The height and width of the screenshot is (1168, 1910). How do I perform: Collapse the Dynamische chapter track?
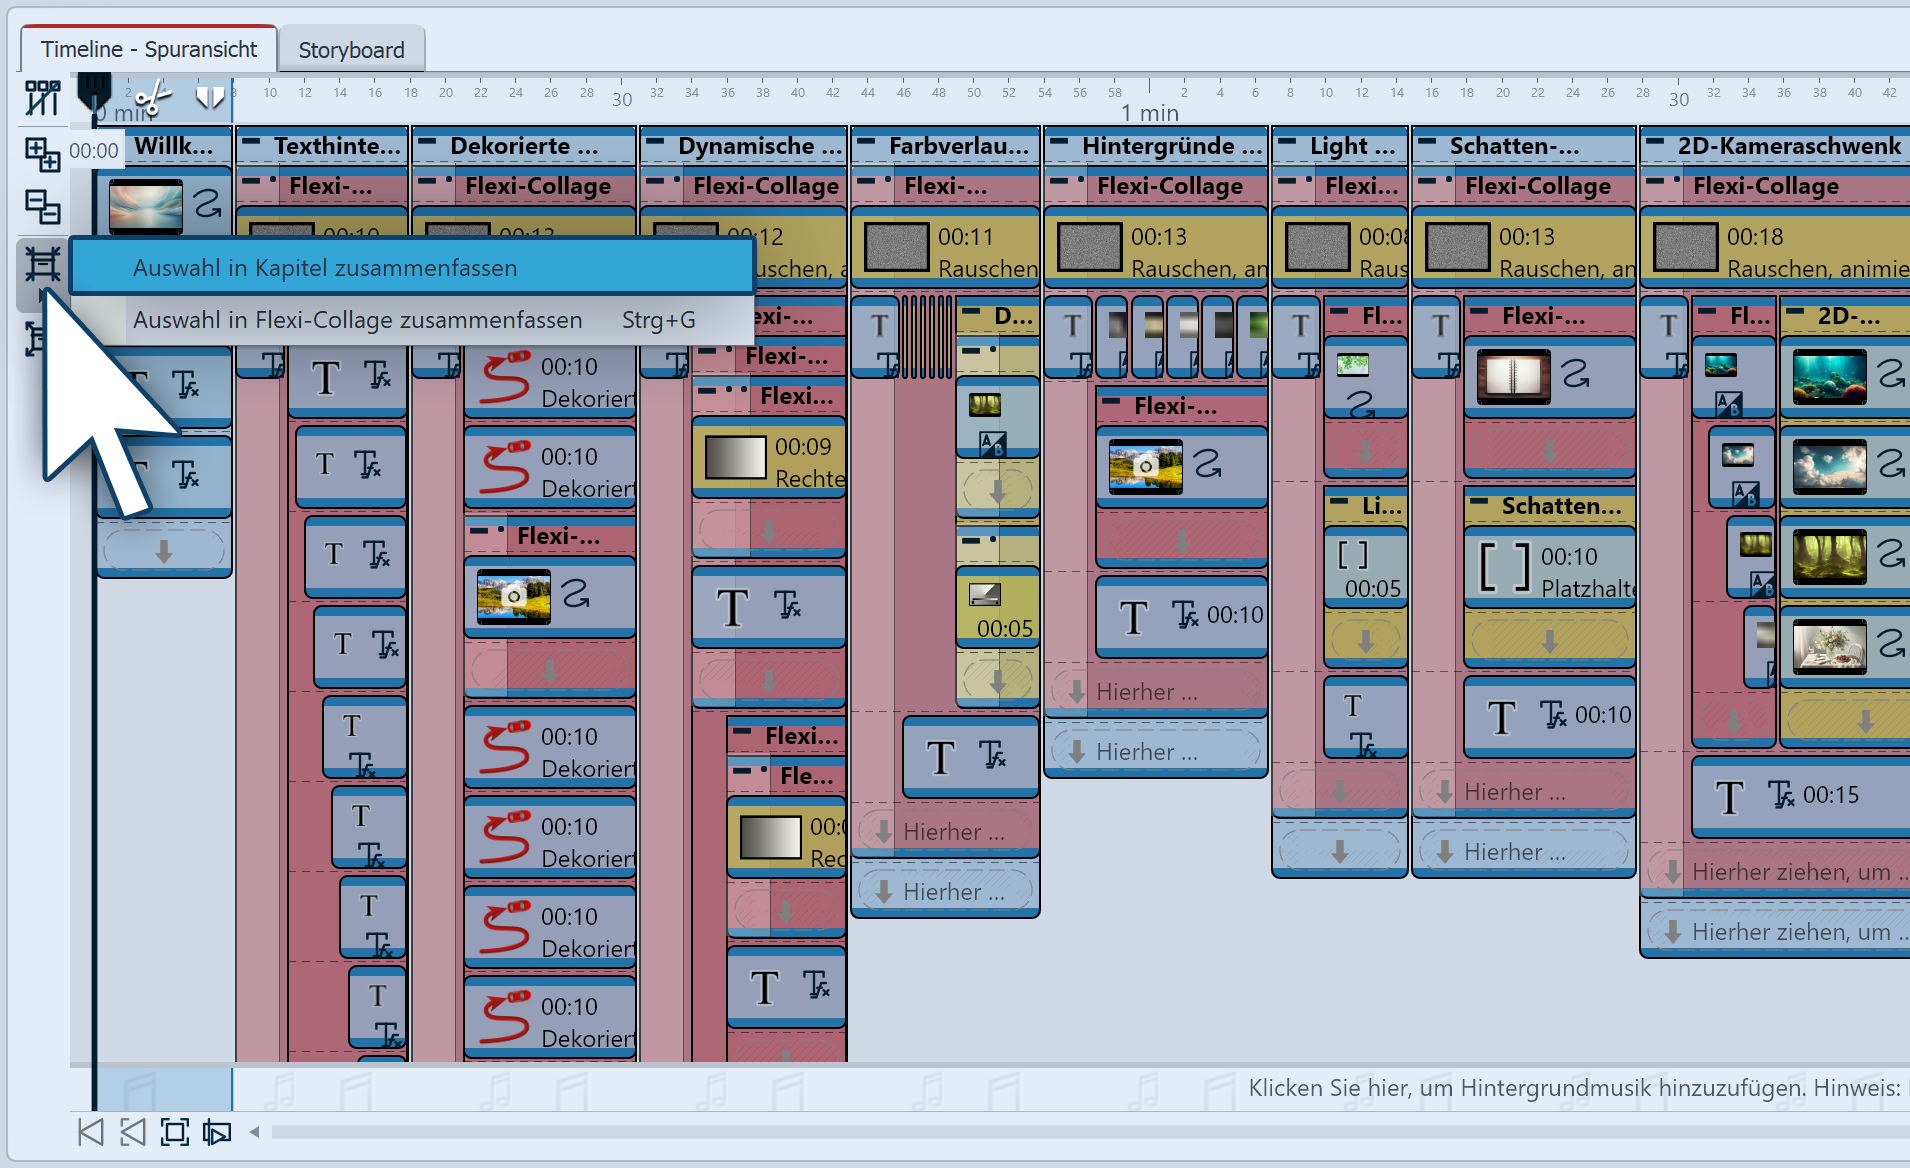click(655, 144)
